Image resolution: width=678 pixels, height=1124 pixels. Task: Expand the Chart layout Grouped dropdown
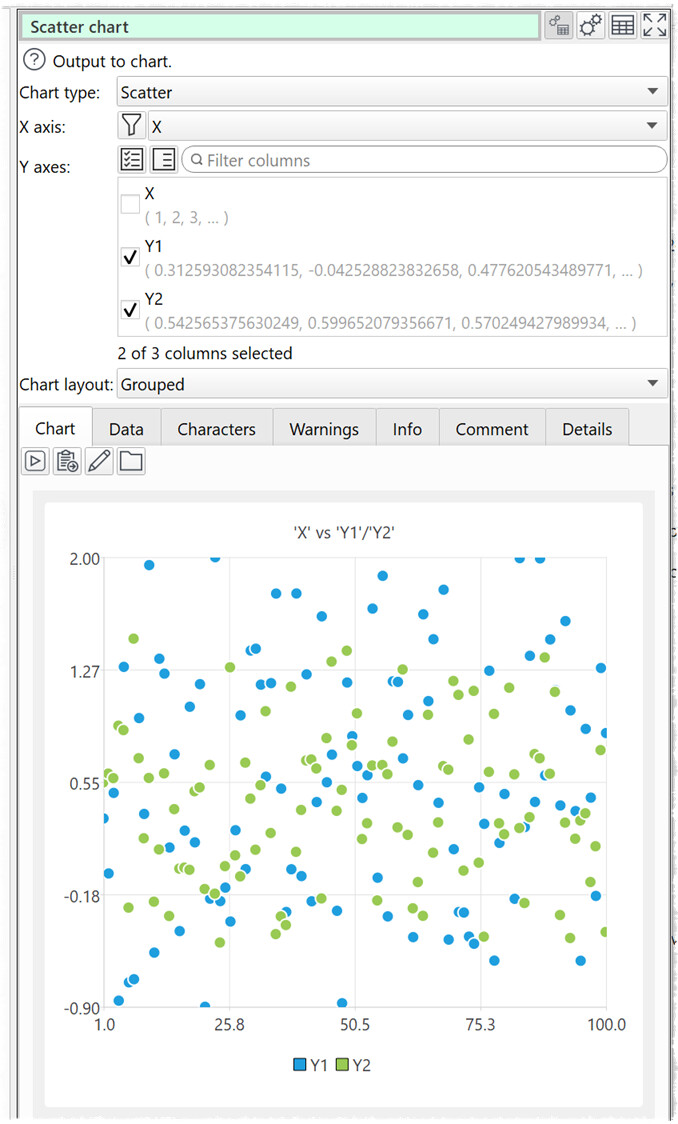[392, 383]
